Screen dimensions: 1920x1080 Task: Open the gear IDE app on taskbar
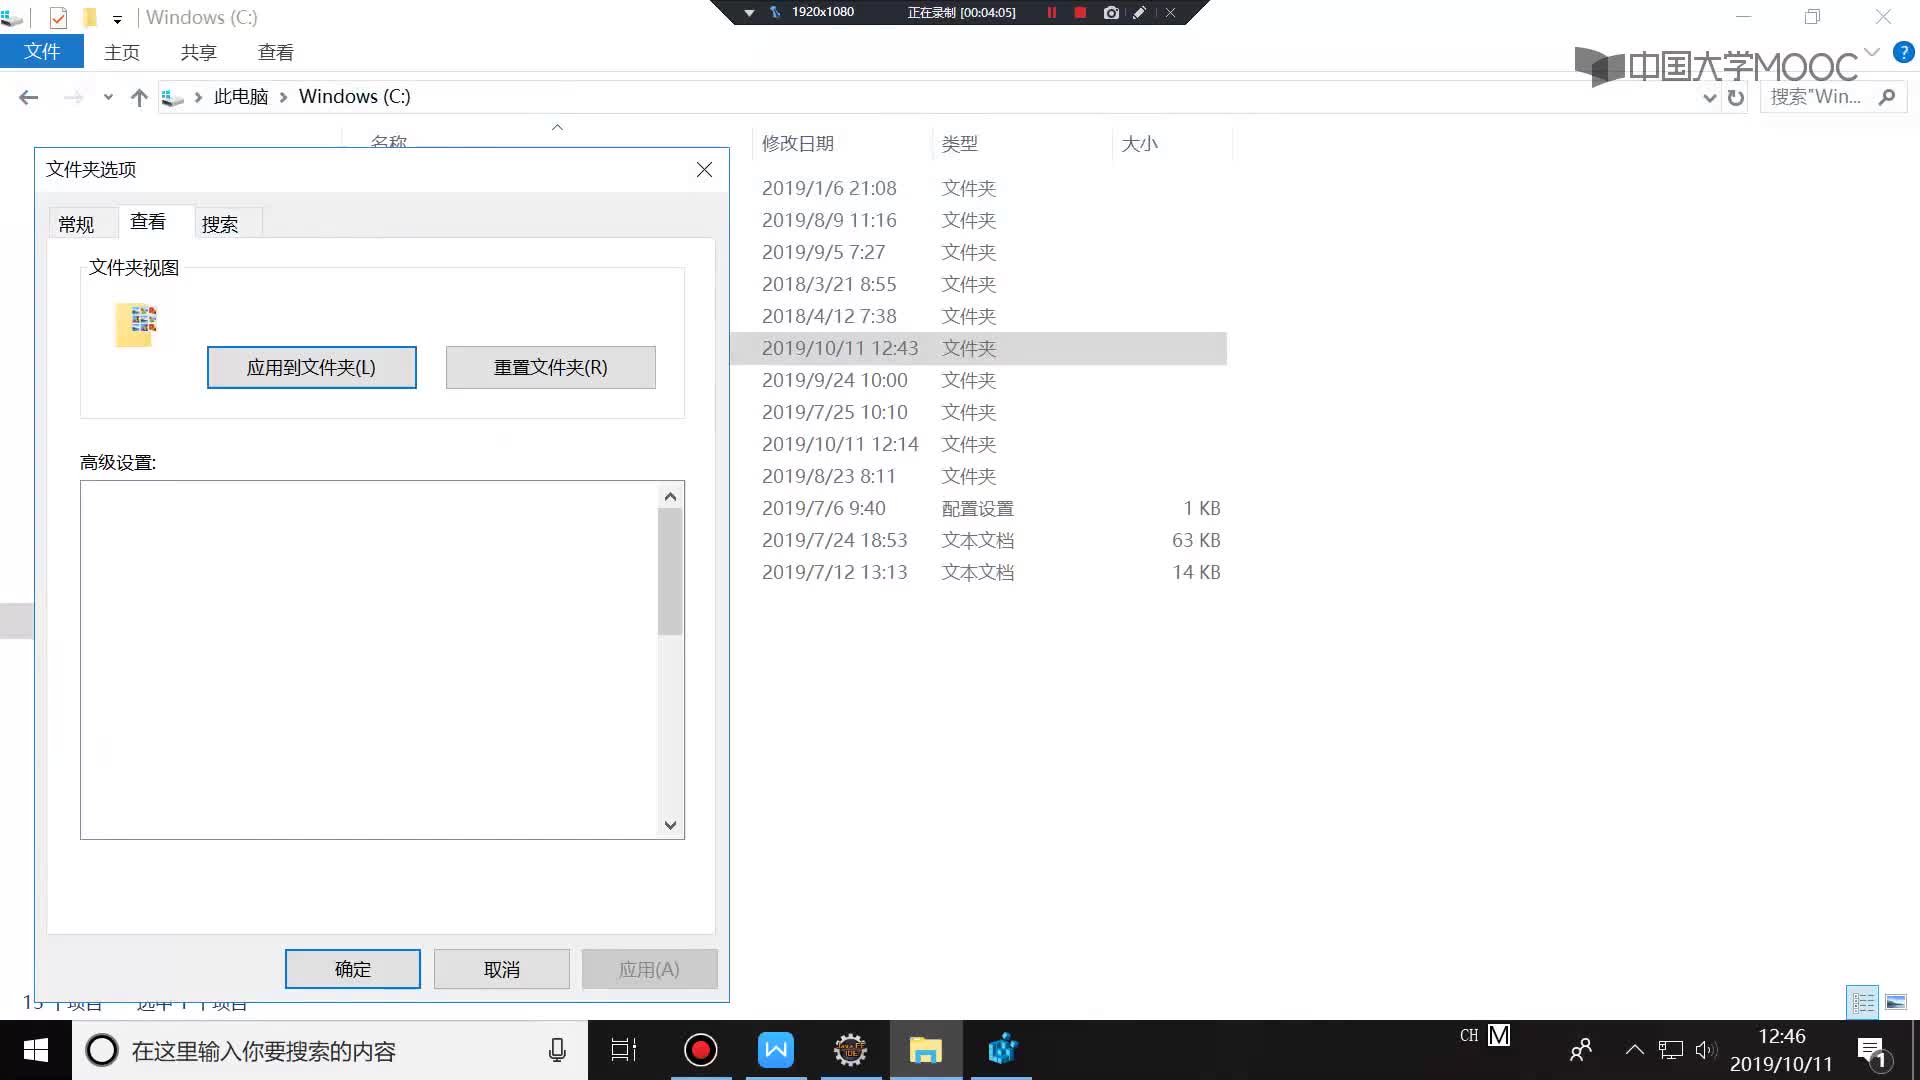851,1050
